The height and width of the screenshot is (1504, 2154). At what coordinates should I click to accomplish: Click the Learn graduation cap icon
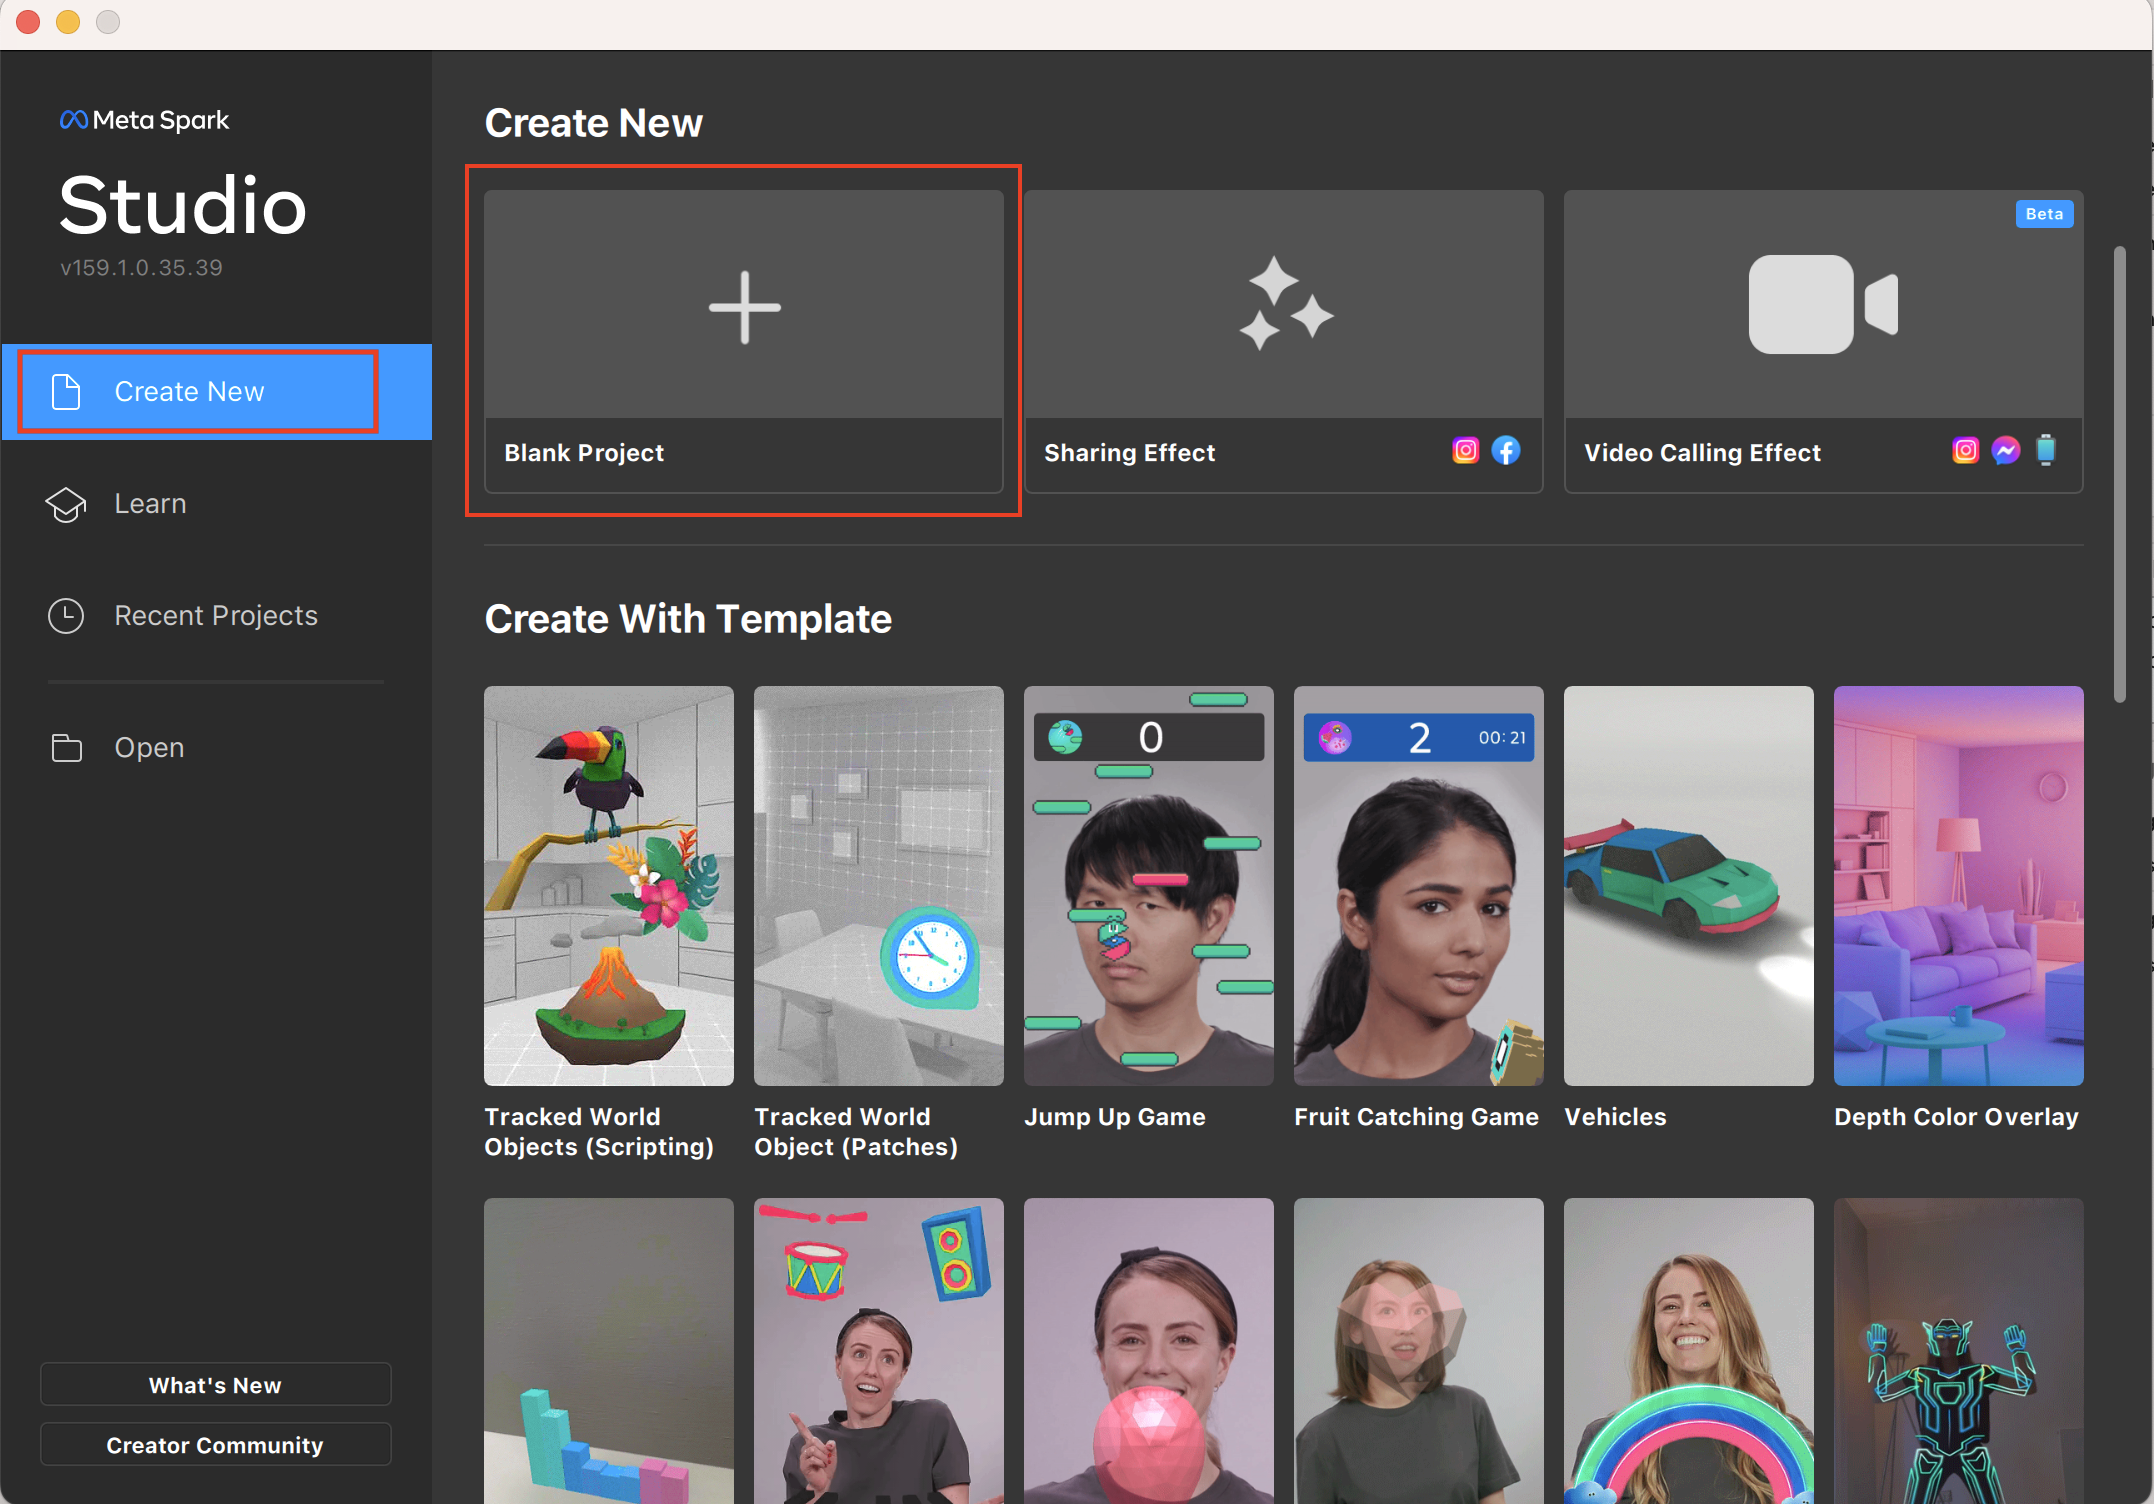click(x=66, y=504)
